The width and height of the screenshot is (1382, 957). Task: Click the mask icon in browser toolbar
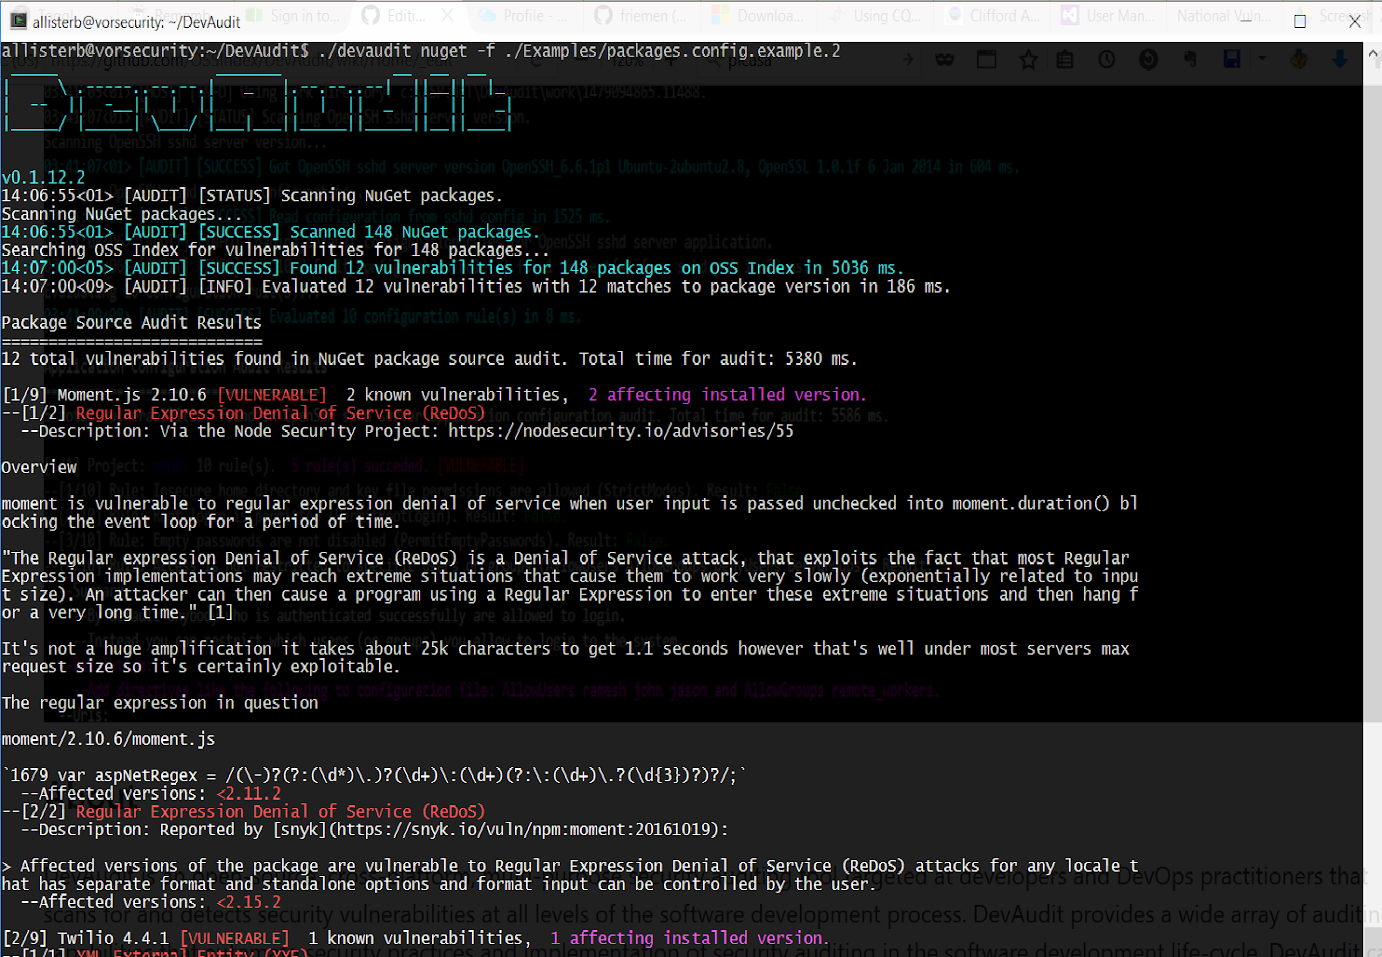944,60
